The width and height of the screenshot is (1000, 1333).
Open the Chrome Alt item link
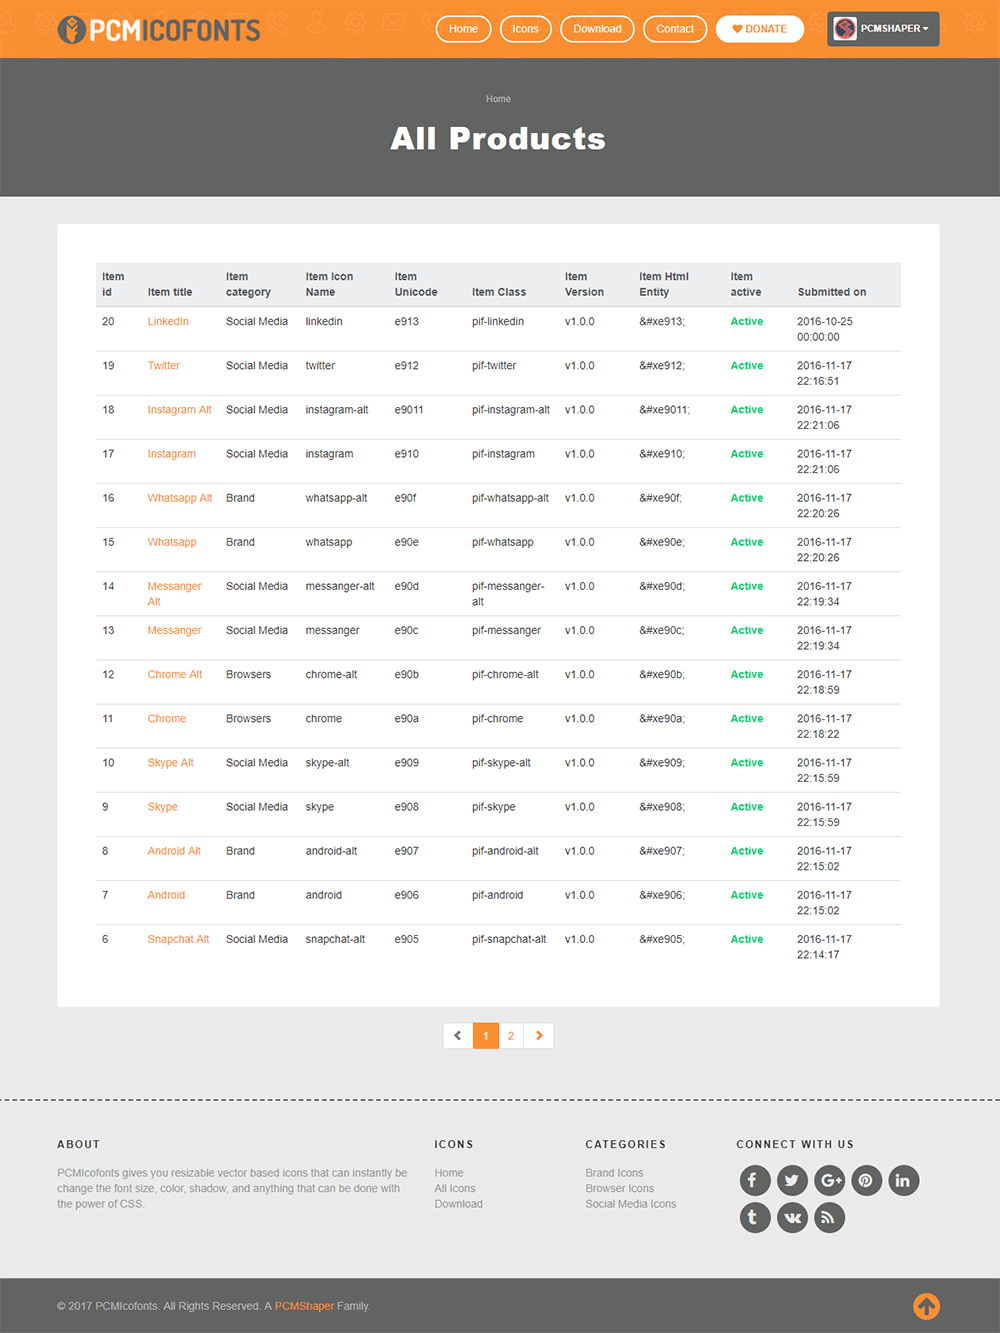pyautogui.click(x=174, y=674)
